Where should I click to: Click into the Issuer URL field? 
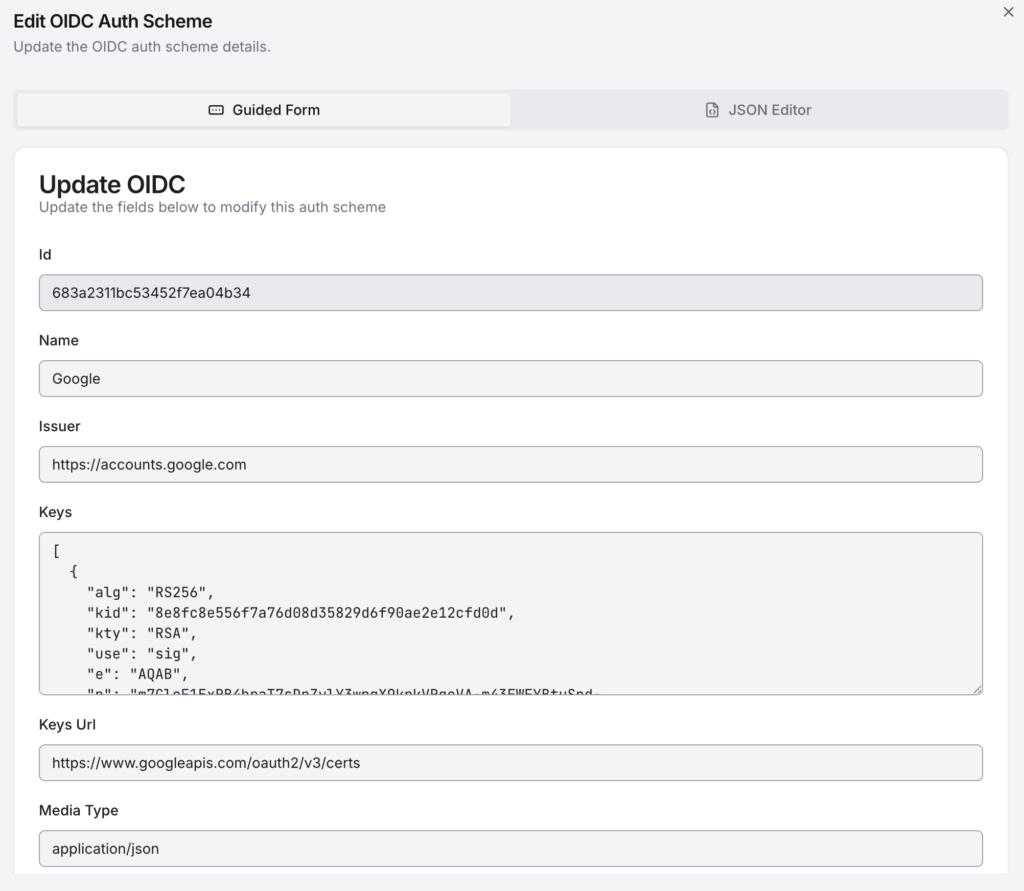pos(510,464)
